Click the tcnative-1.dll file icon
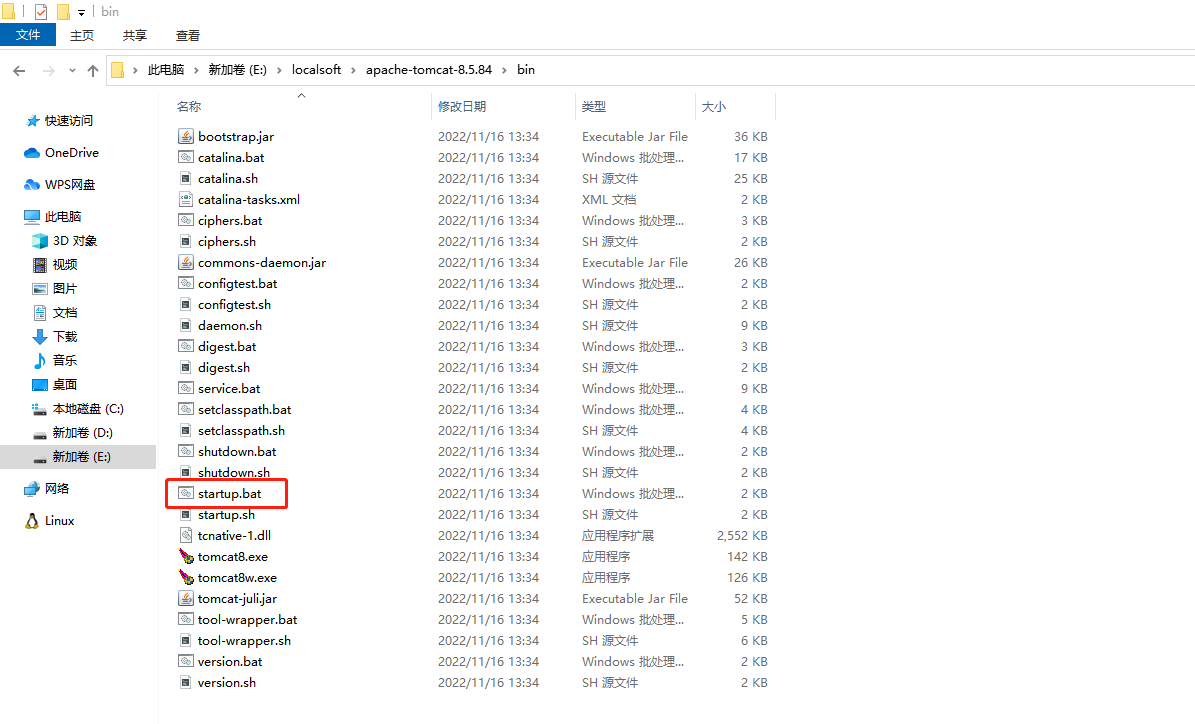 click(185, 535)
